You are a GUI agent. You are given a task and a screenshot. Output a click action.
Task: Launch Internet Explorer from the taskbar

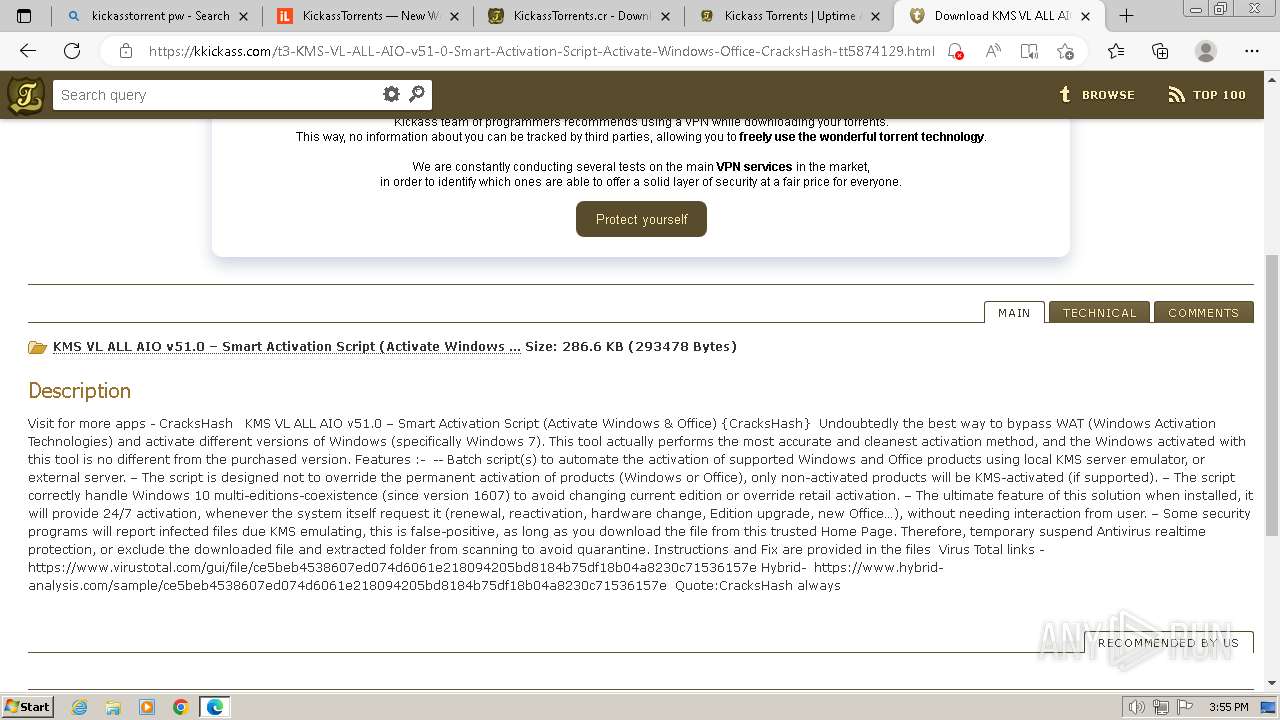79,707
